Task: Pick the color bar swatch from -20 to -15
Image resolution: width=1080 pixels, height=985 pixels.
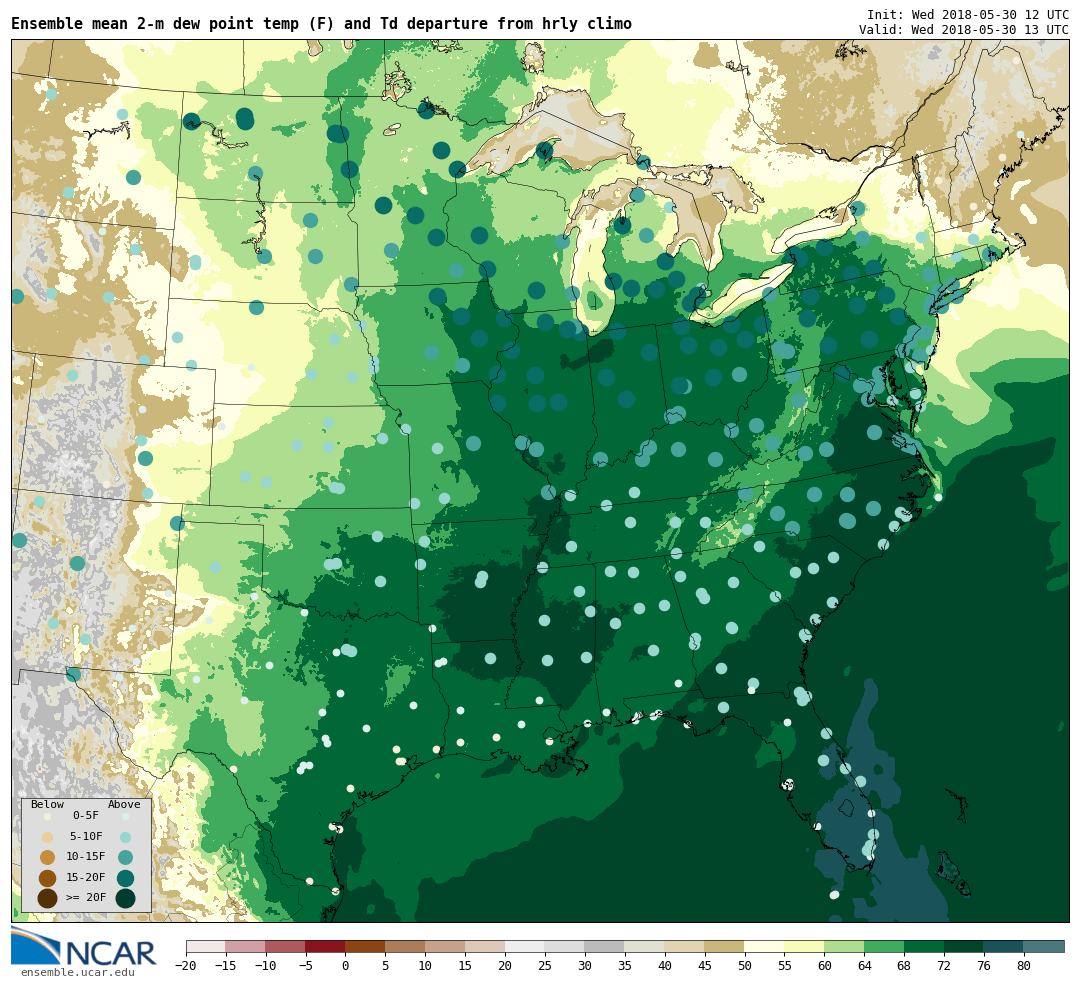Action: [206, 946]
